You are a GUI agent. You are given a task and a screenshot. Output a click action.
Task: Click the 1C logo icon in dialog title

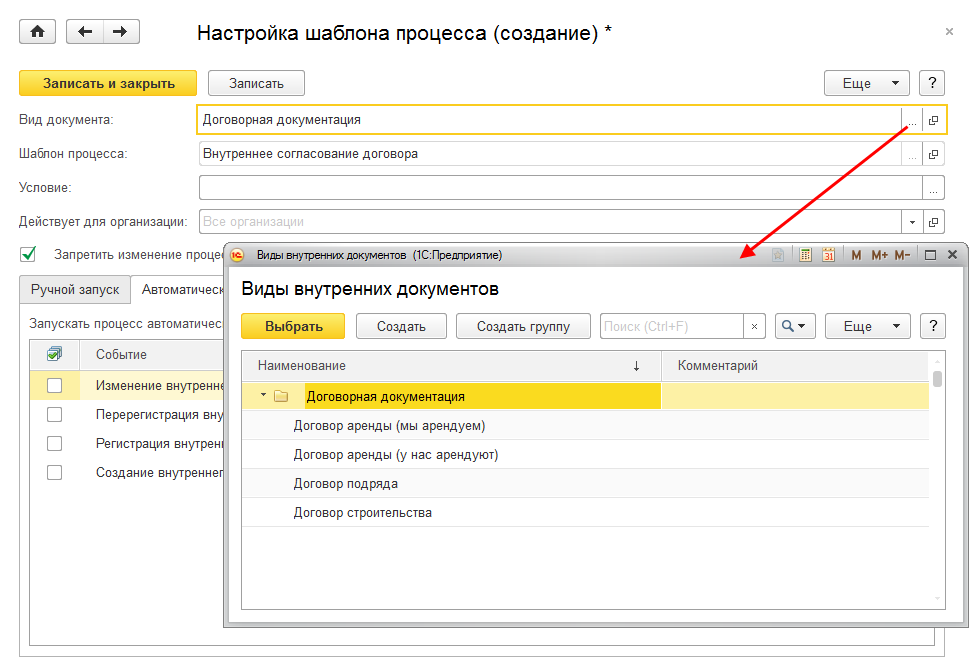coord(237,255)
